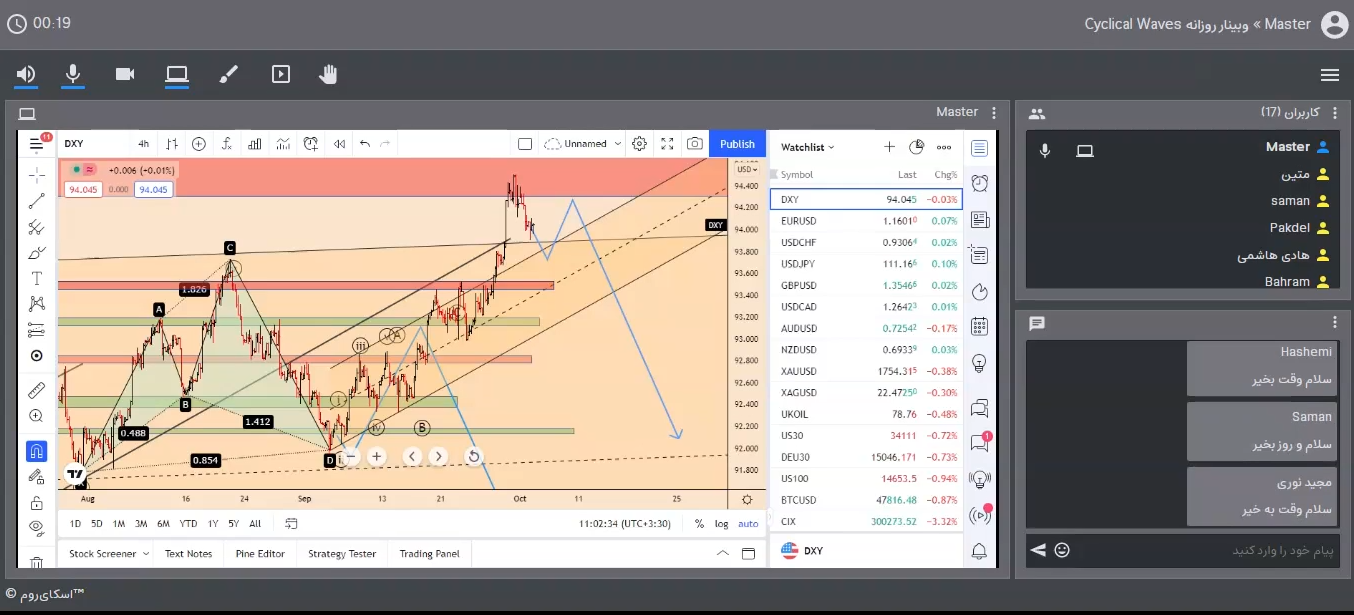Open the hamburger menu at top right
The height and width of the screenshot is (615, 1354).
tap(1329, 75)
